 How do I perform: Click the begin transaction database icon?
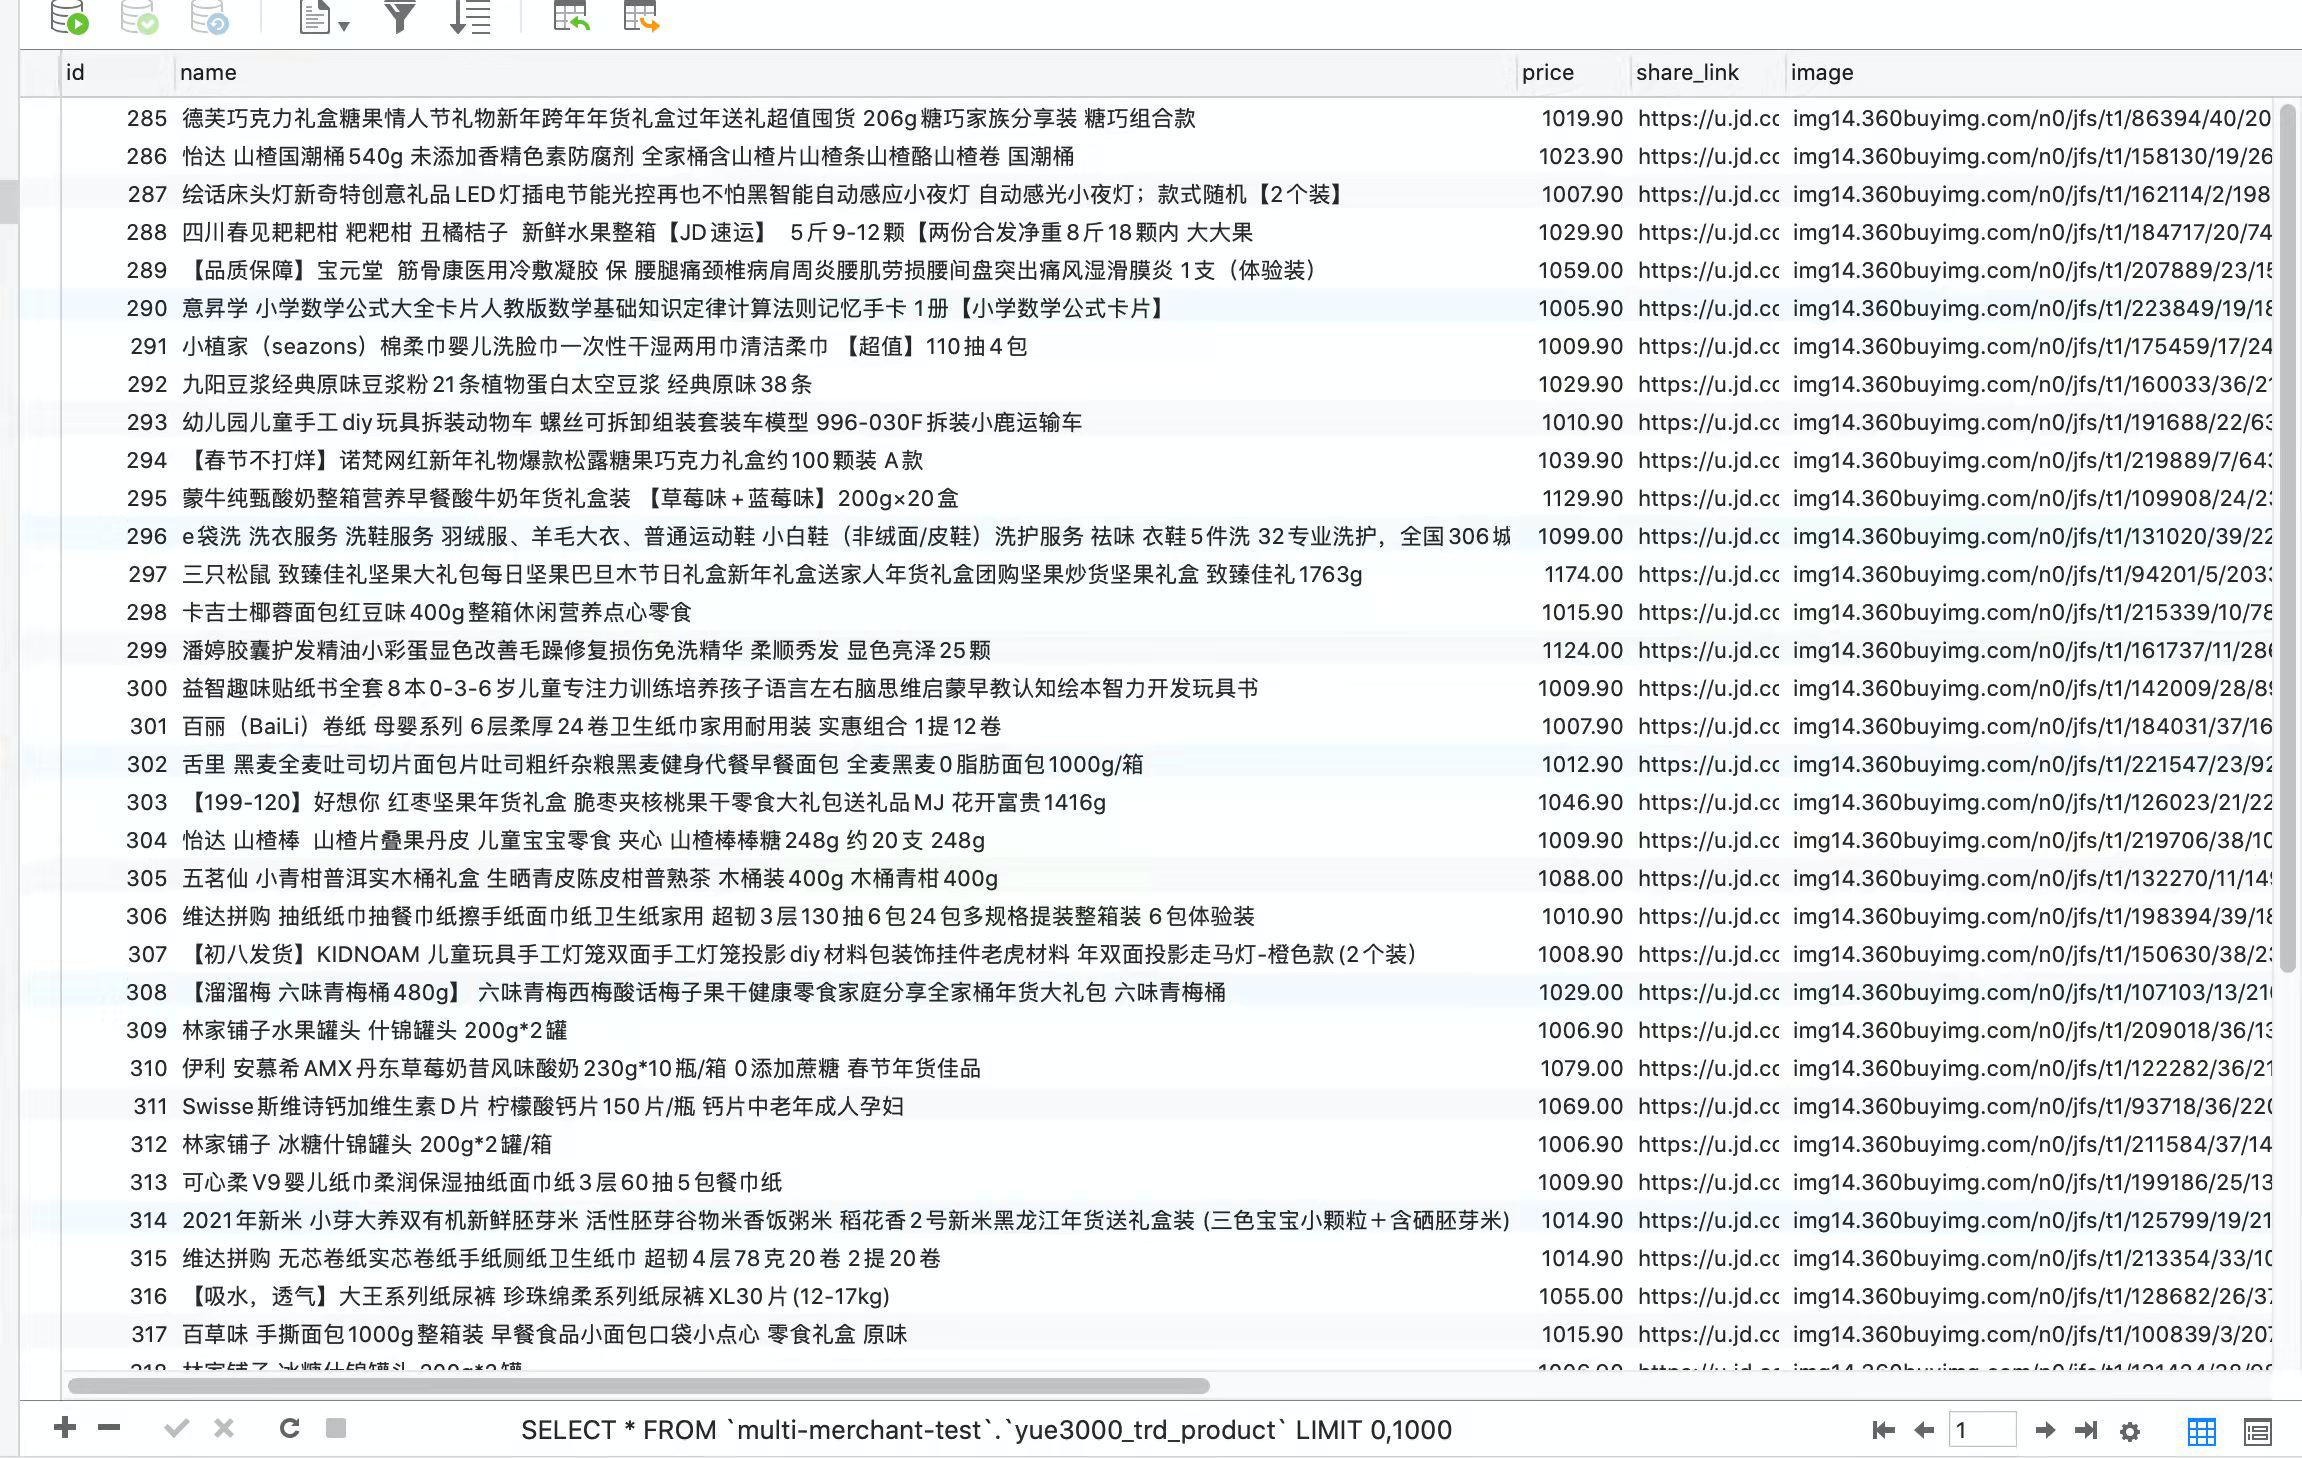click(69, 18)
